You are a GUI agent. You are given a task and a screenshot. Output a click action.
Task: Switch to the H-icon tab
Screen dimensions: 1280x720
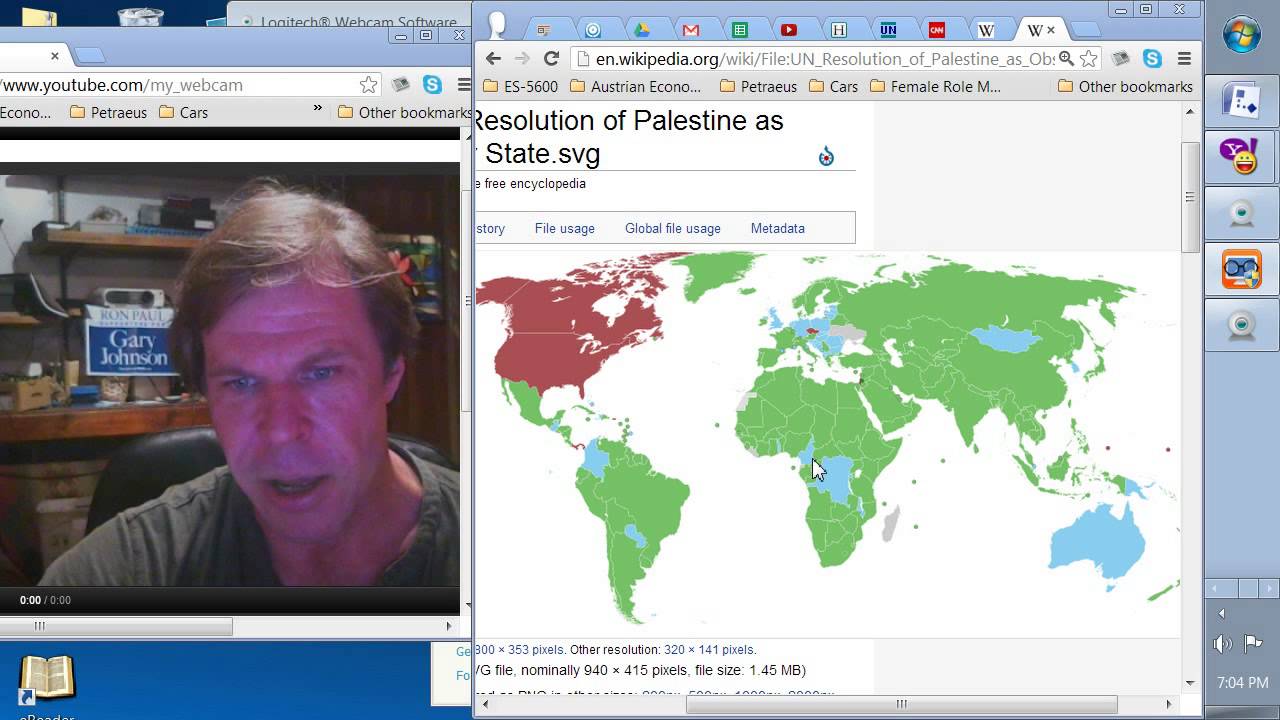(x=838, y=30)
